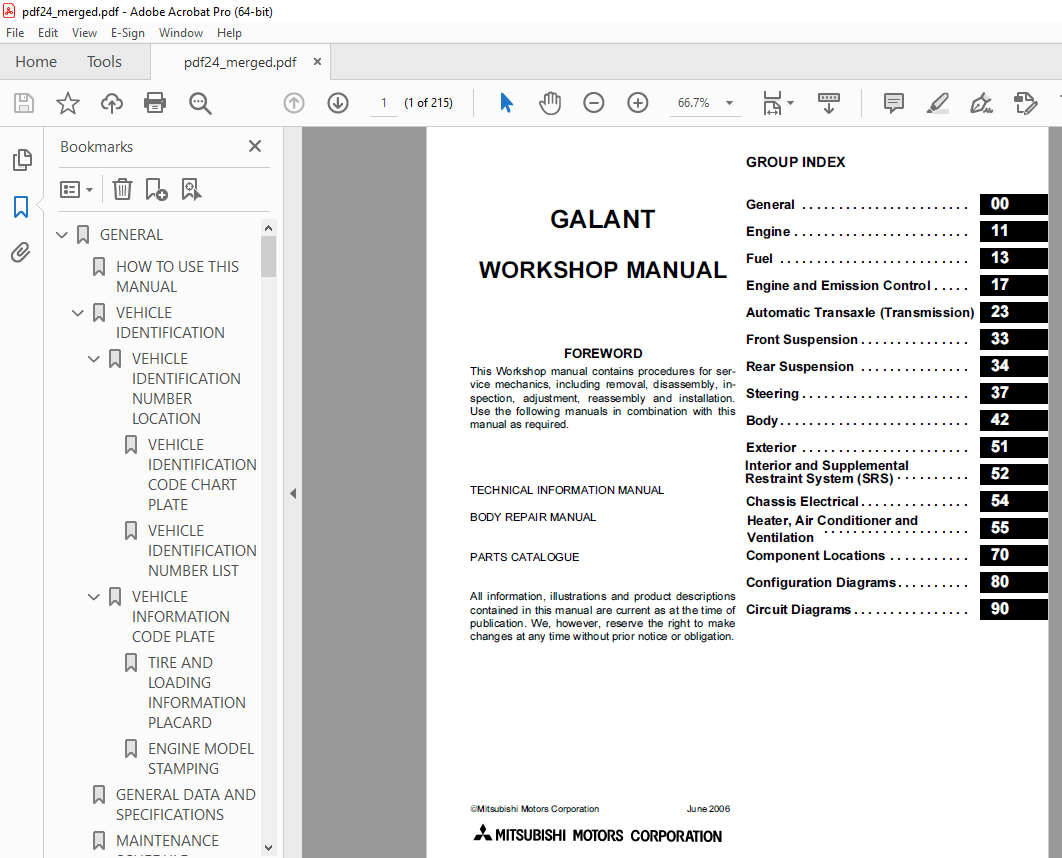Screen dimensions: 1062x858
Task: Collapse VEHICLE IDENTIFICATION NUMBER LOCATION bookmark
Action: click(x=93, y=359)
